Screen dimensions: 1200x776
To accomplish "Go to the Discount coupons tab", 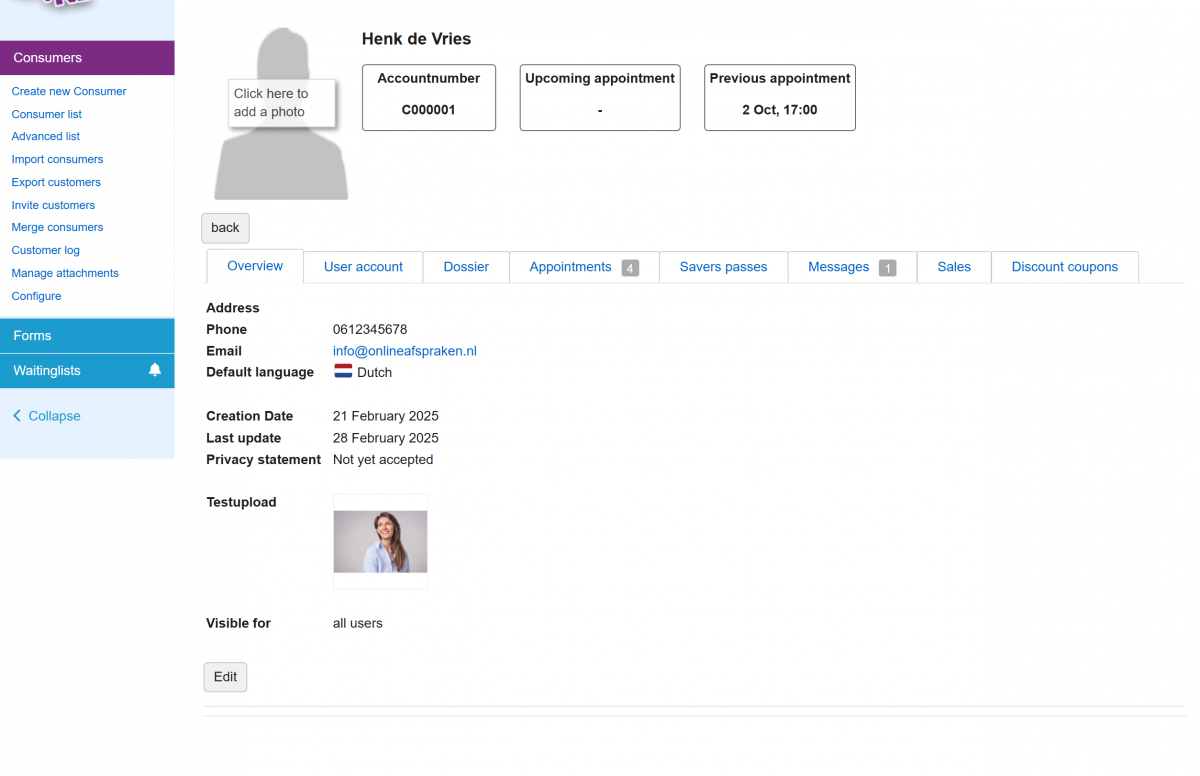I will (1064, 267).
